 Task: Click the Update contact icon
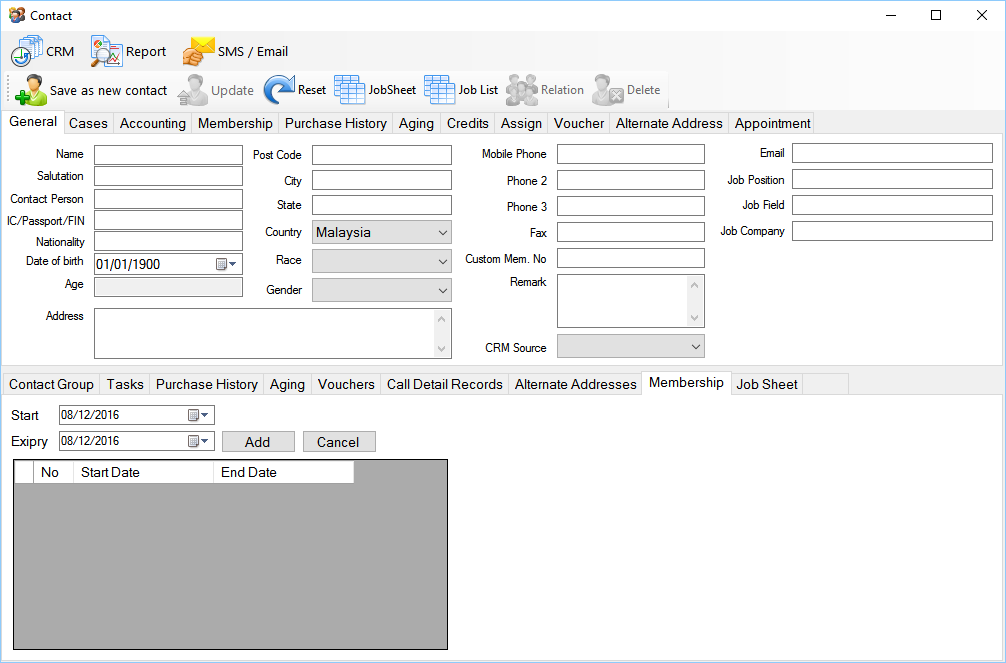tap(192, 90)
